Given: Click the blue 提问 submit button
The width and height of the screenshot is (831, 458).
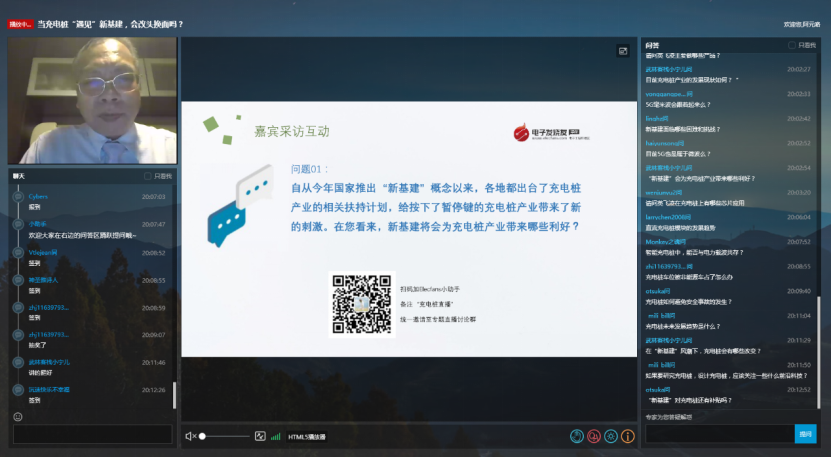Looking at the screenshot, I should [805, 433].
